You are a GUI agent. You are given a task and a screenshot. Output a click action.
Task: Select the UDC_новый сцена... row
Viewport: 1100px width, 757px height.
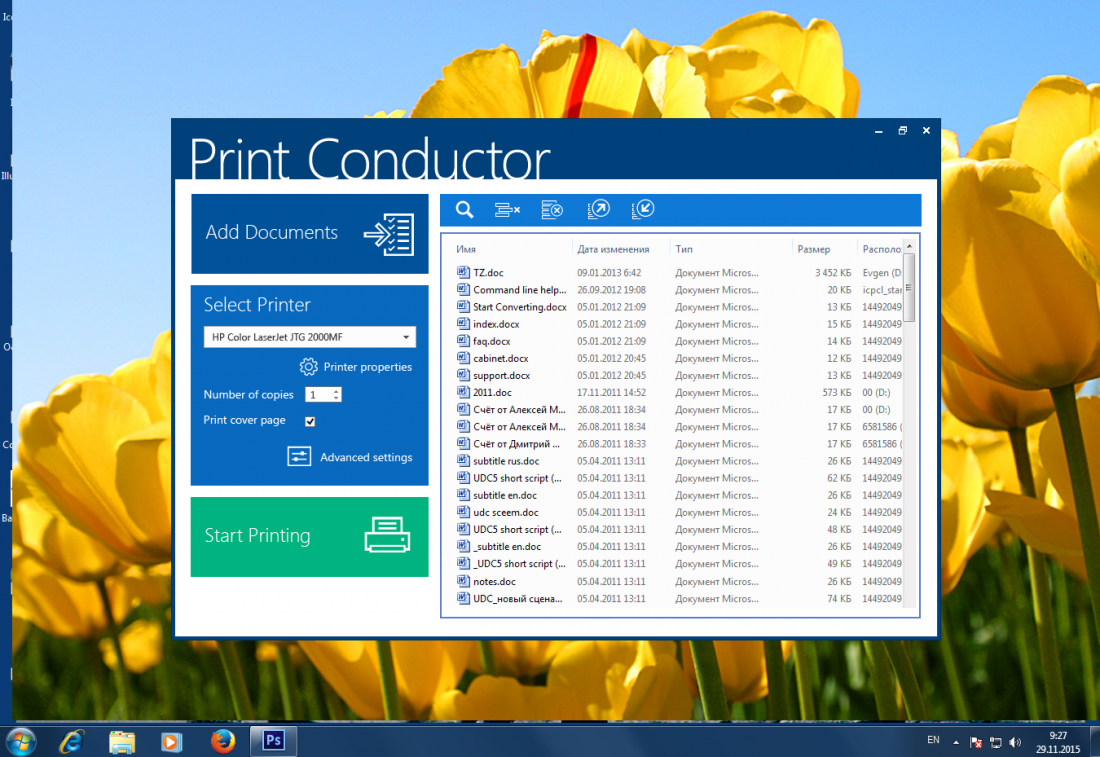click(678, 598)
